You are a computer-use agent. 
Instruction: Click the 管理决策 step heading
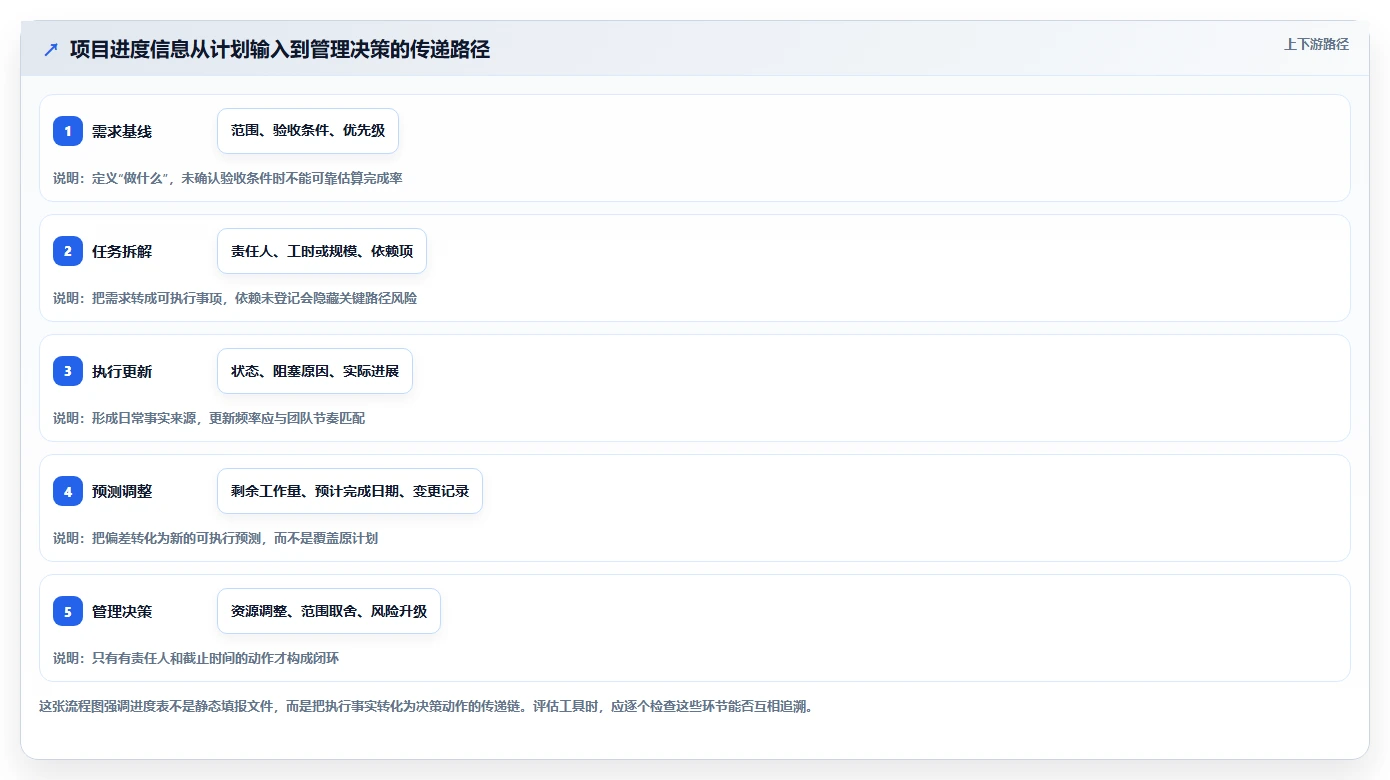pos(122,611)
